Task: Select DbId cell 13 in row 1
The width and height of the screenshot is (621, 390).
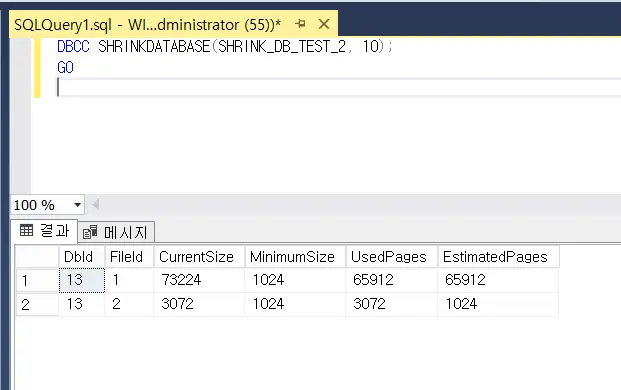Action: [x=82, y=280]
